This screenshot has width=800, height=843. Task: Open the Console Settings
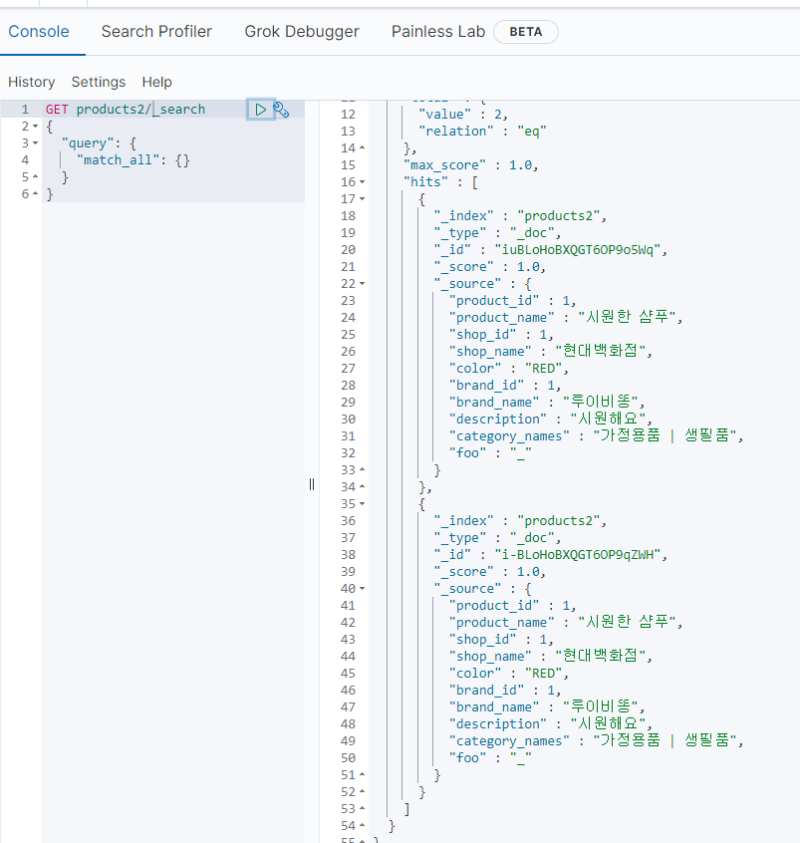click(98, 82)
